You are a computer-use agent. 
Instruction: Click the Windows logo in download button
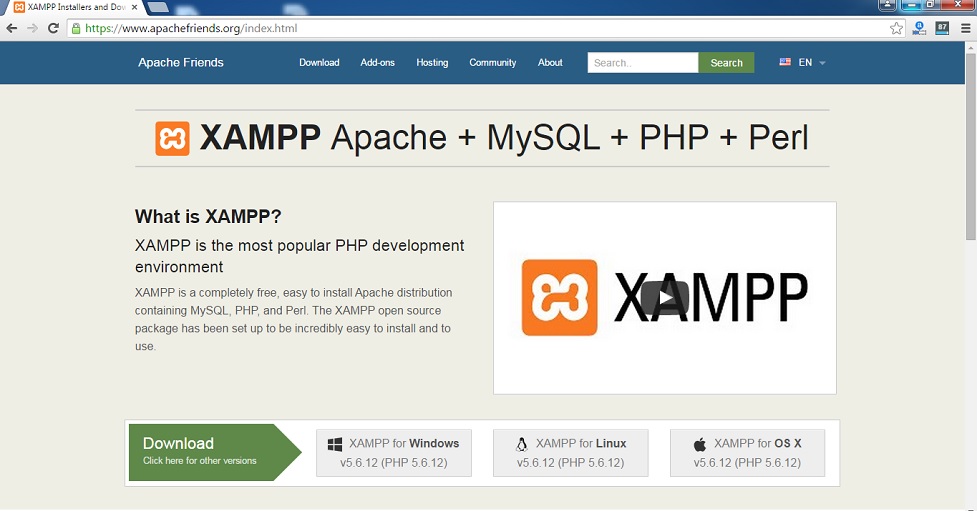335,444
